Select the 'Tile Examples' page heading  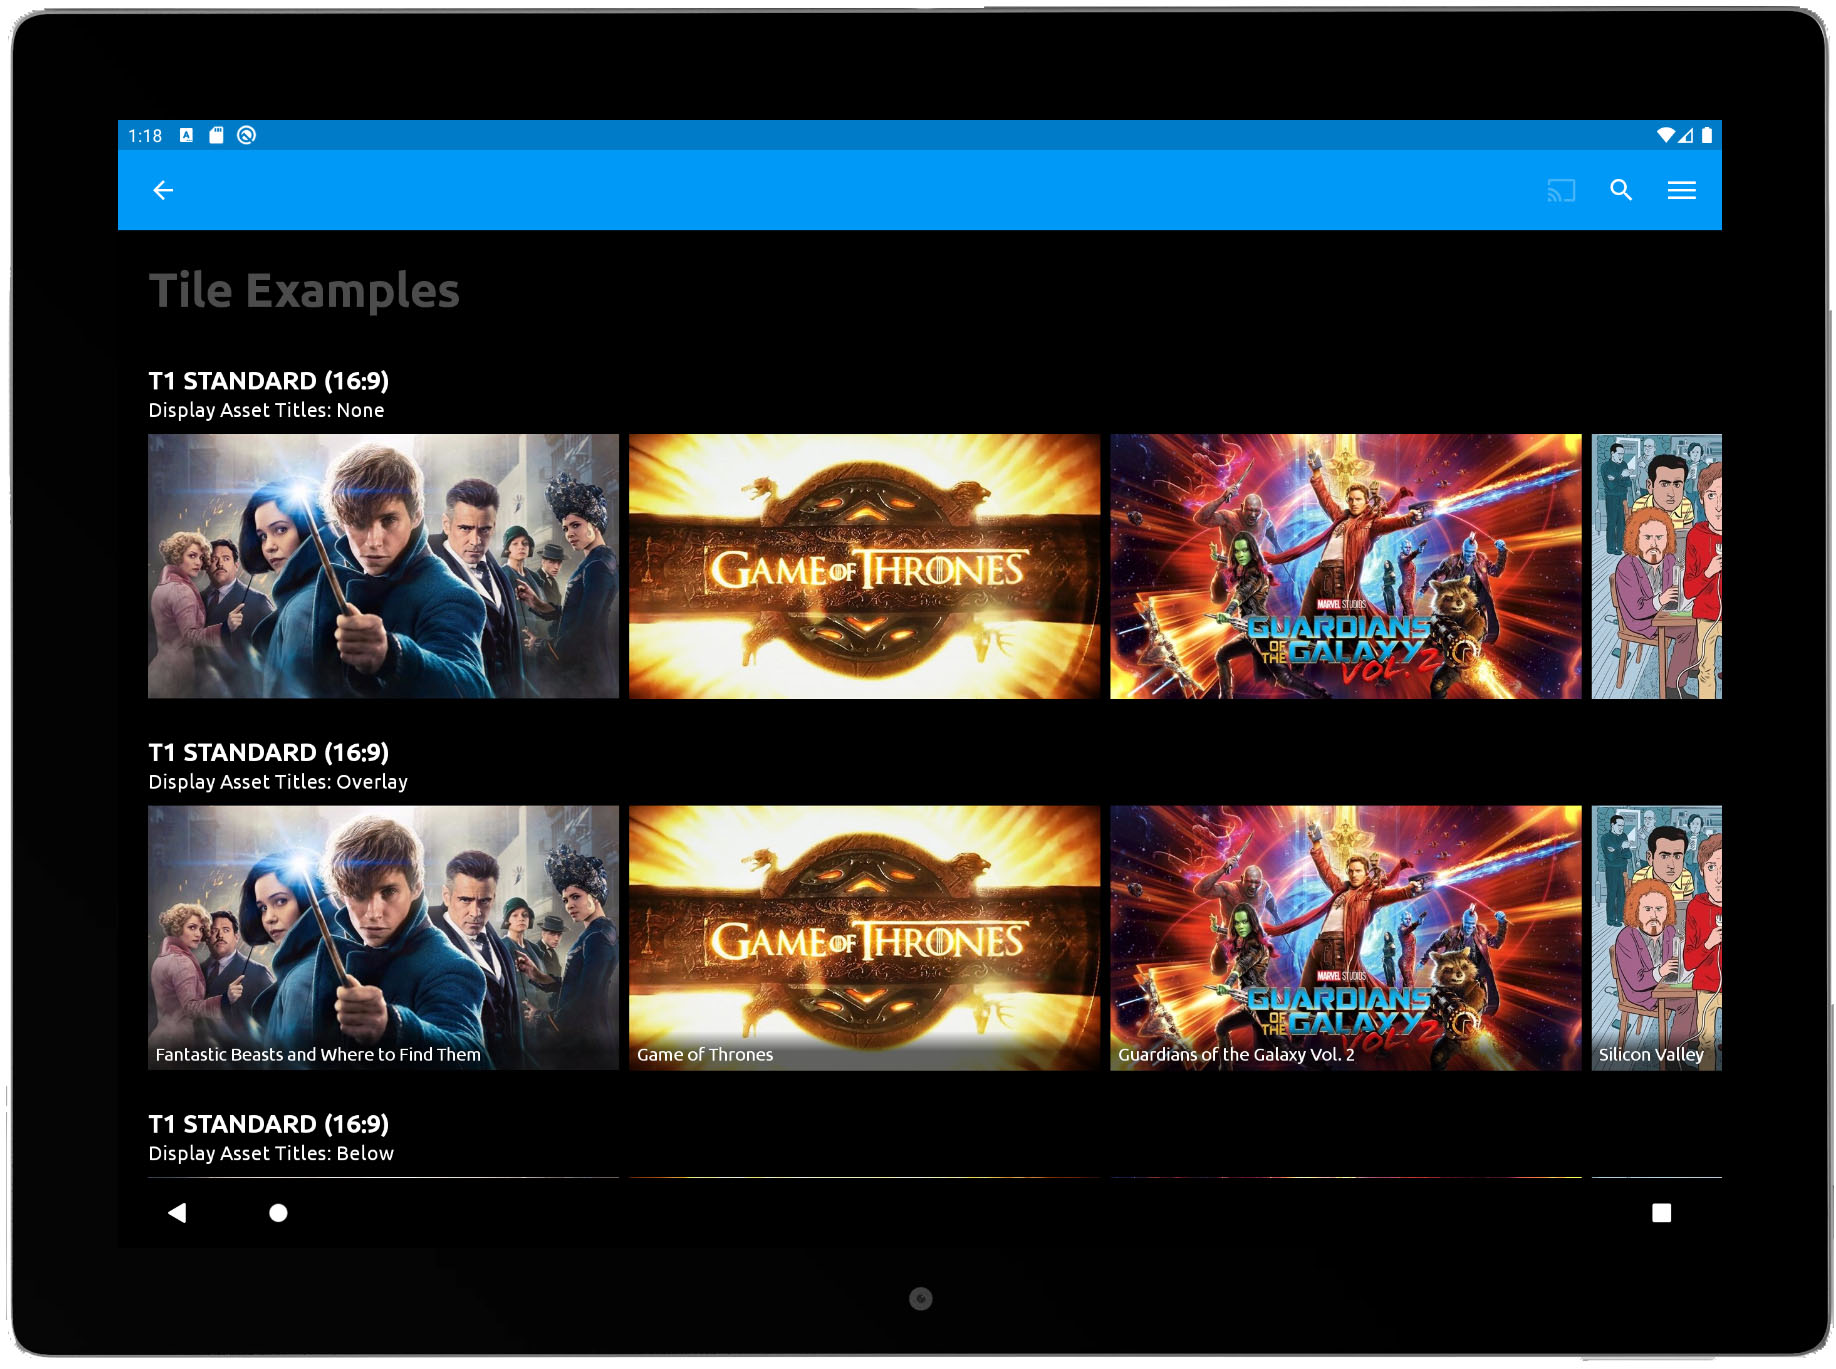pos(304,291)
